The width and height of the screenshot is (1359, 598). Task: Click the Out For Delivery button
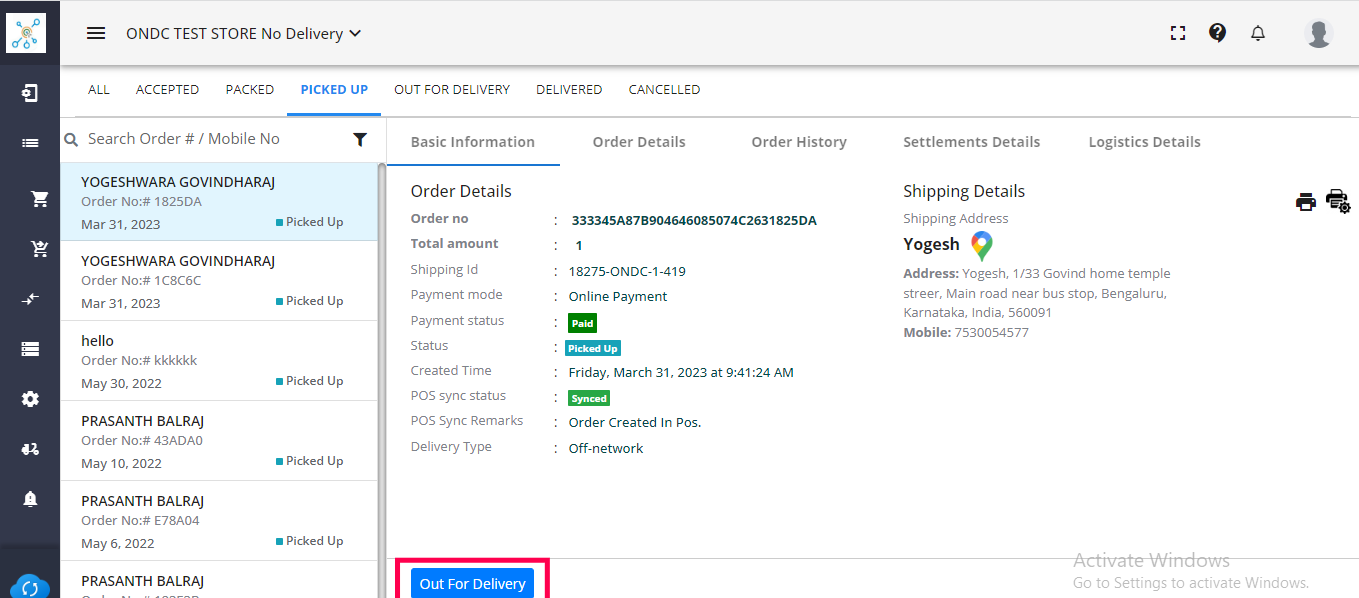click(472, 584)
